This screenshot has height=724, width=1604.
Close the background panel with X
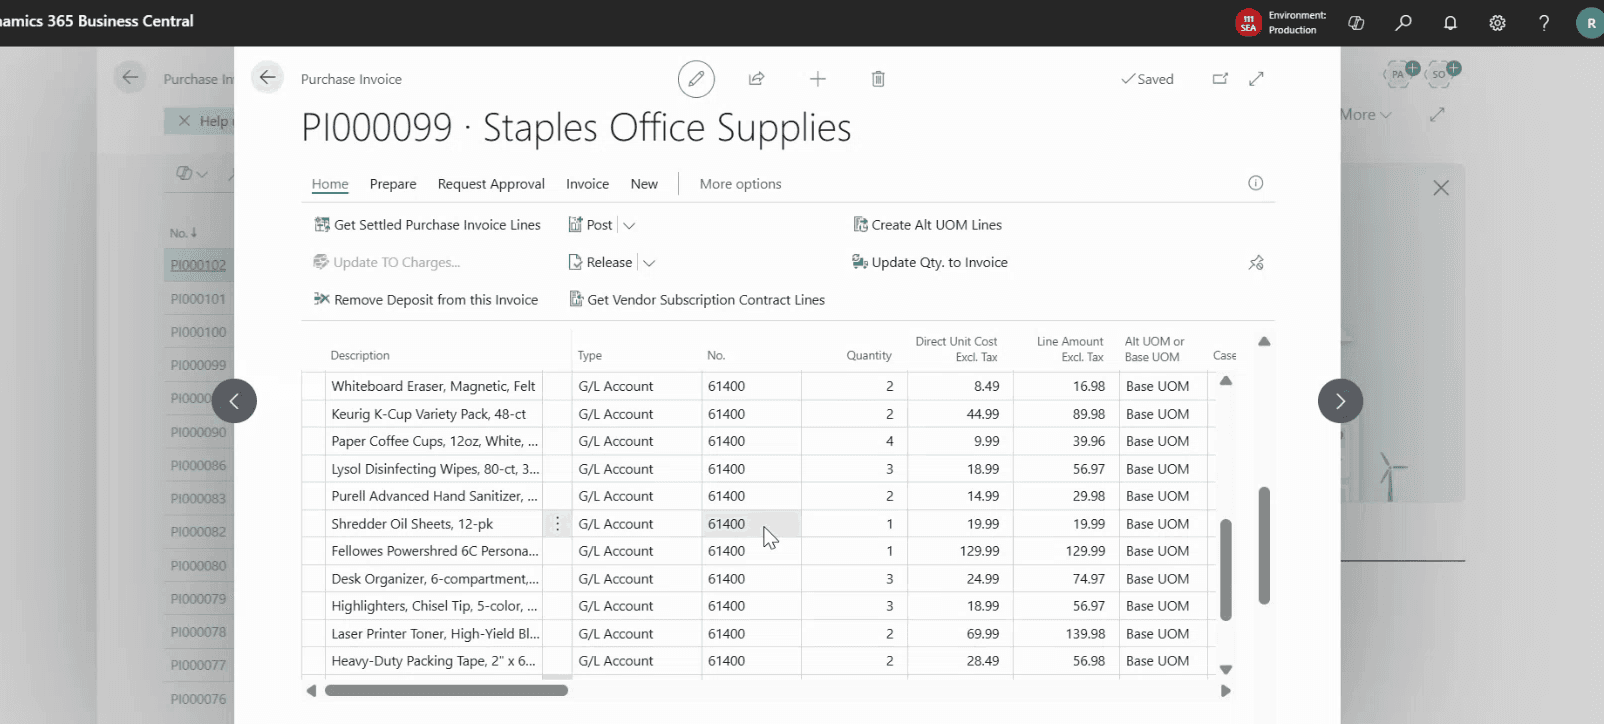1441,188
